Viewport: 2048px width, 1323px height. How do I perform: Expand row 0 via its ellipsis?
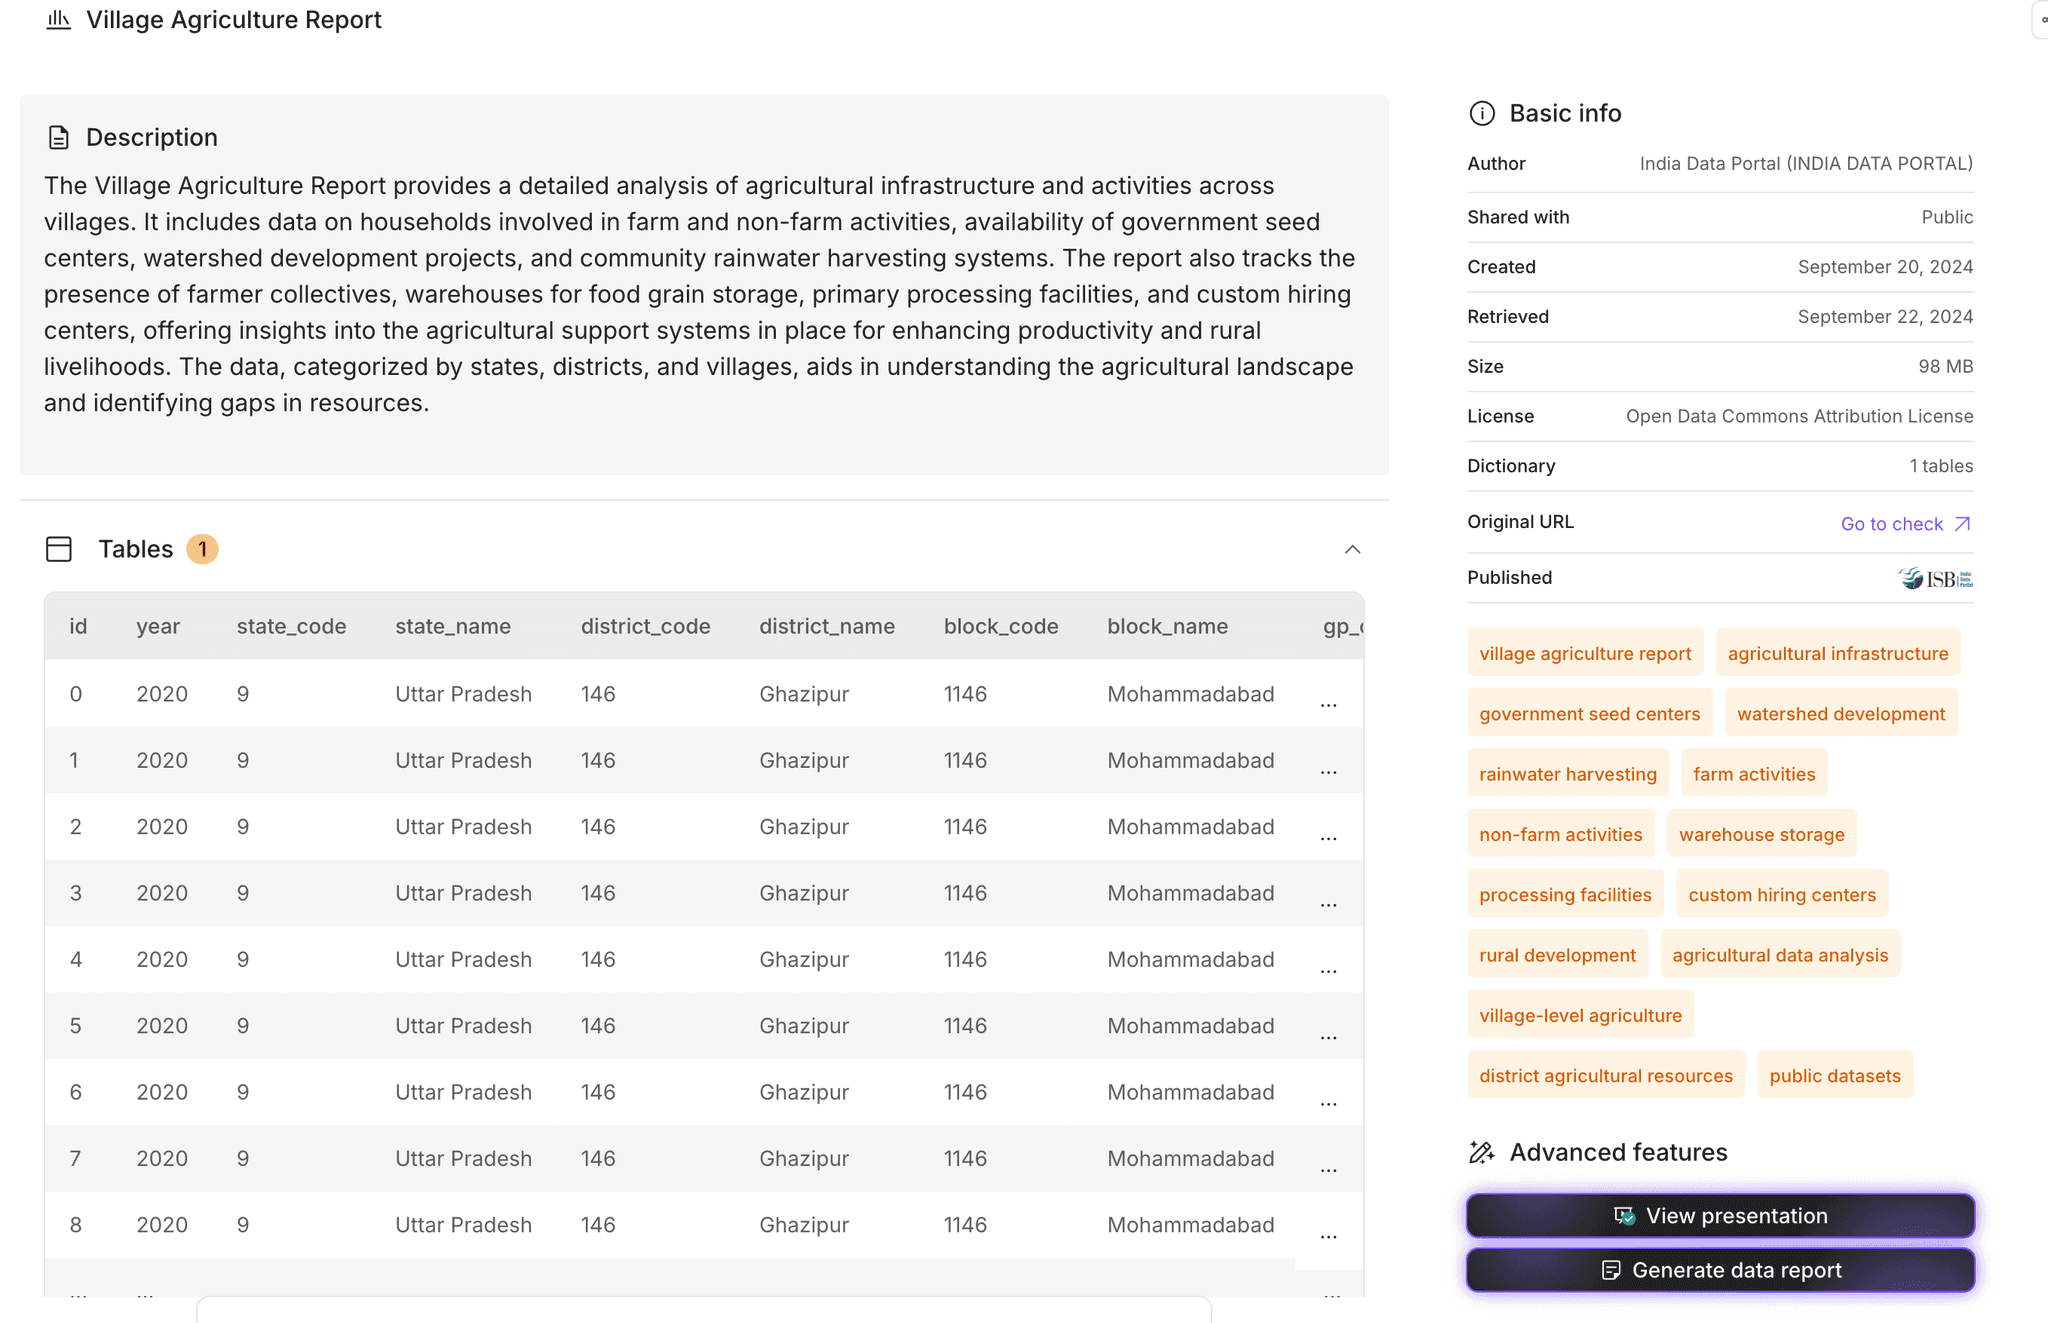tap(1328, 705)
